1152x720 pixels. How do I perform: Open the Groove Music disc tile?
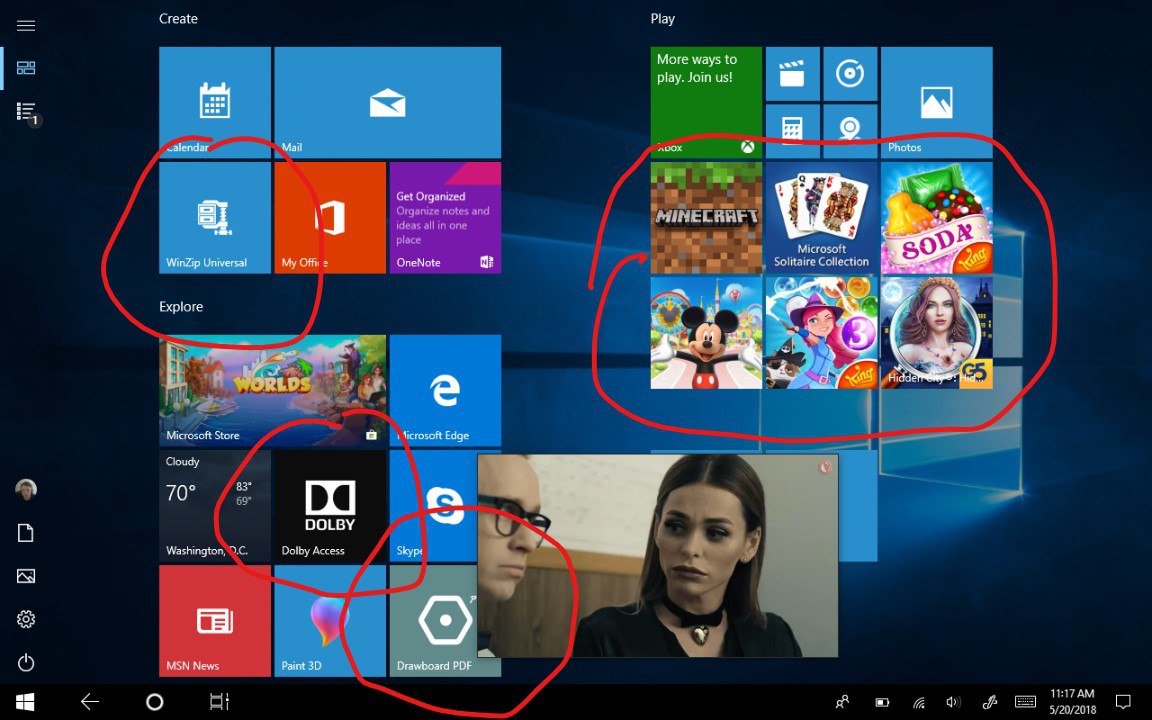tap(850, 73)
